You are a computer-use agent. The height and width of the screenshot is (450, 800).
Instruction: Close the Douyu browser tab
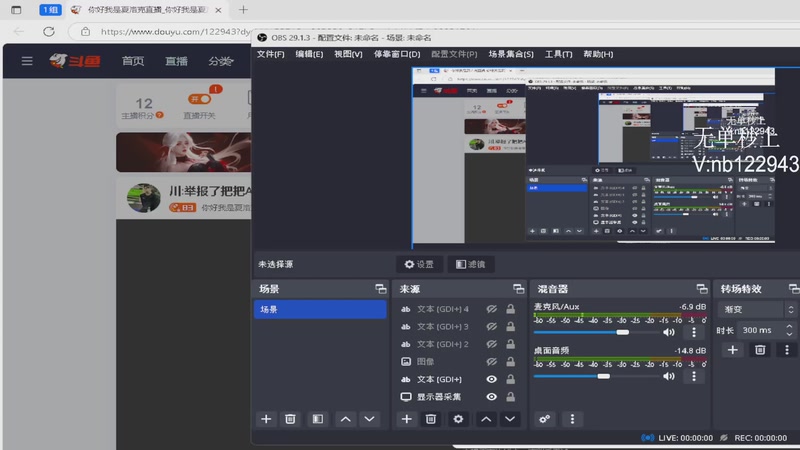218,10
